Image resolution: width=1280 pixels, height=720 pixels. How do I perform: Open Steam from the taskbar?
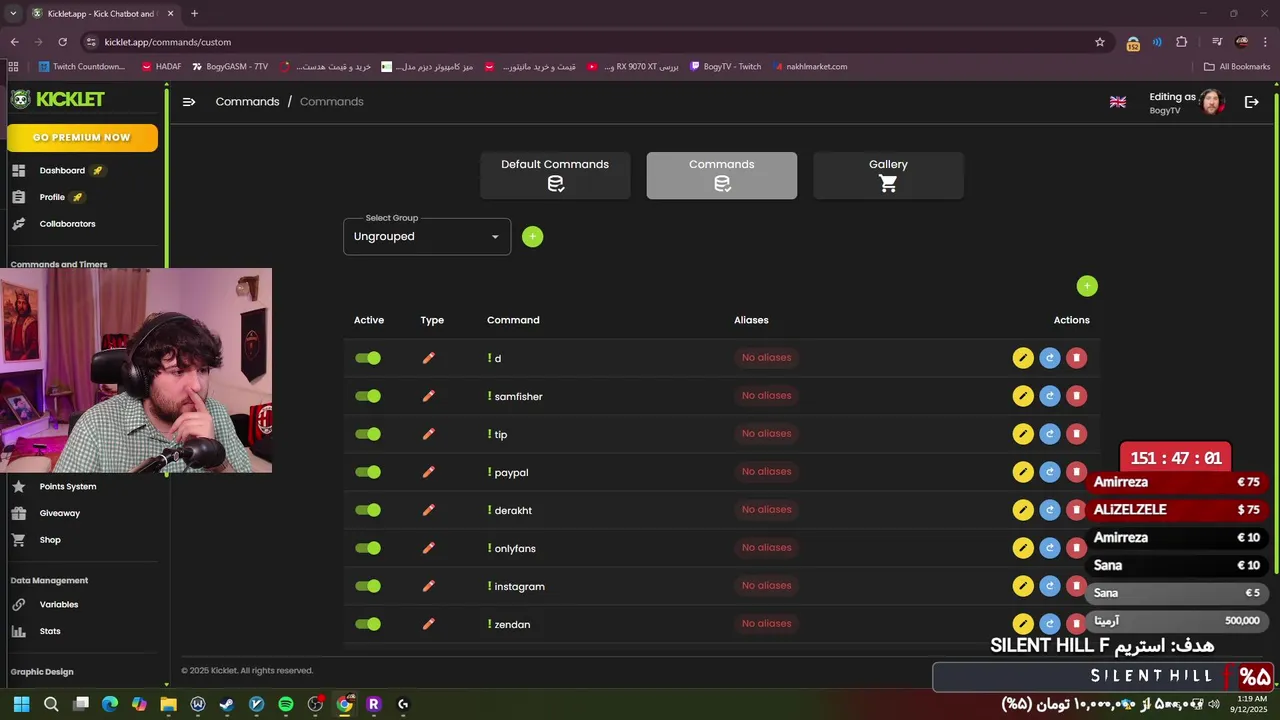tap(227, 704)
